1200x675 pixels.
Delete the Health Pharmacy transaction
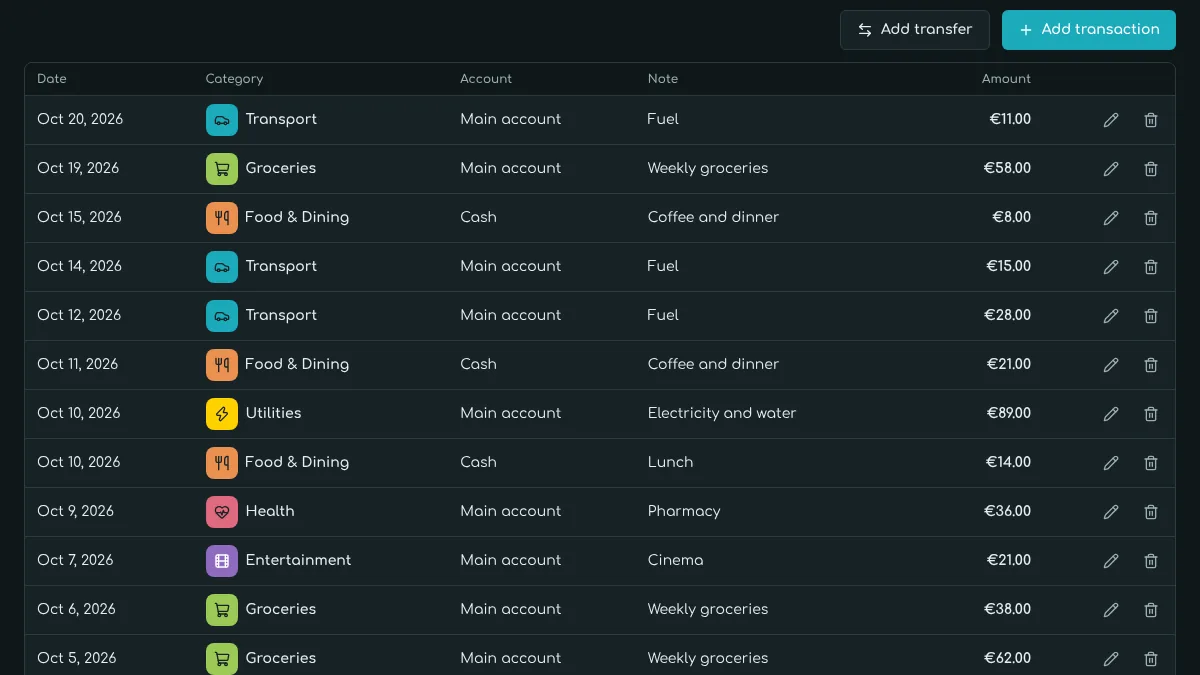[x=1151, y=512]
